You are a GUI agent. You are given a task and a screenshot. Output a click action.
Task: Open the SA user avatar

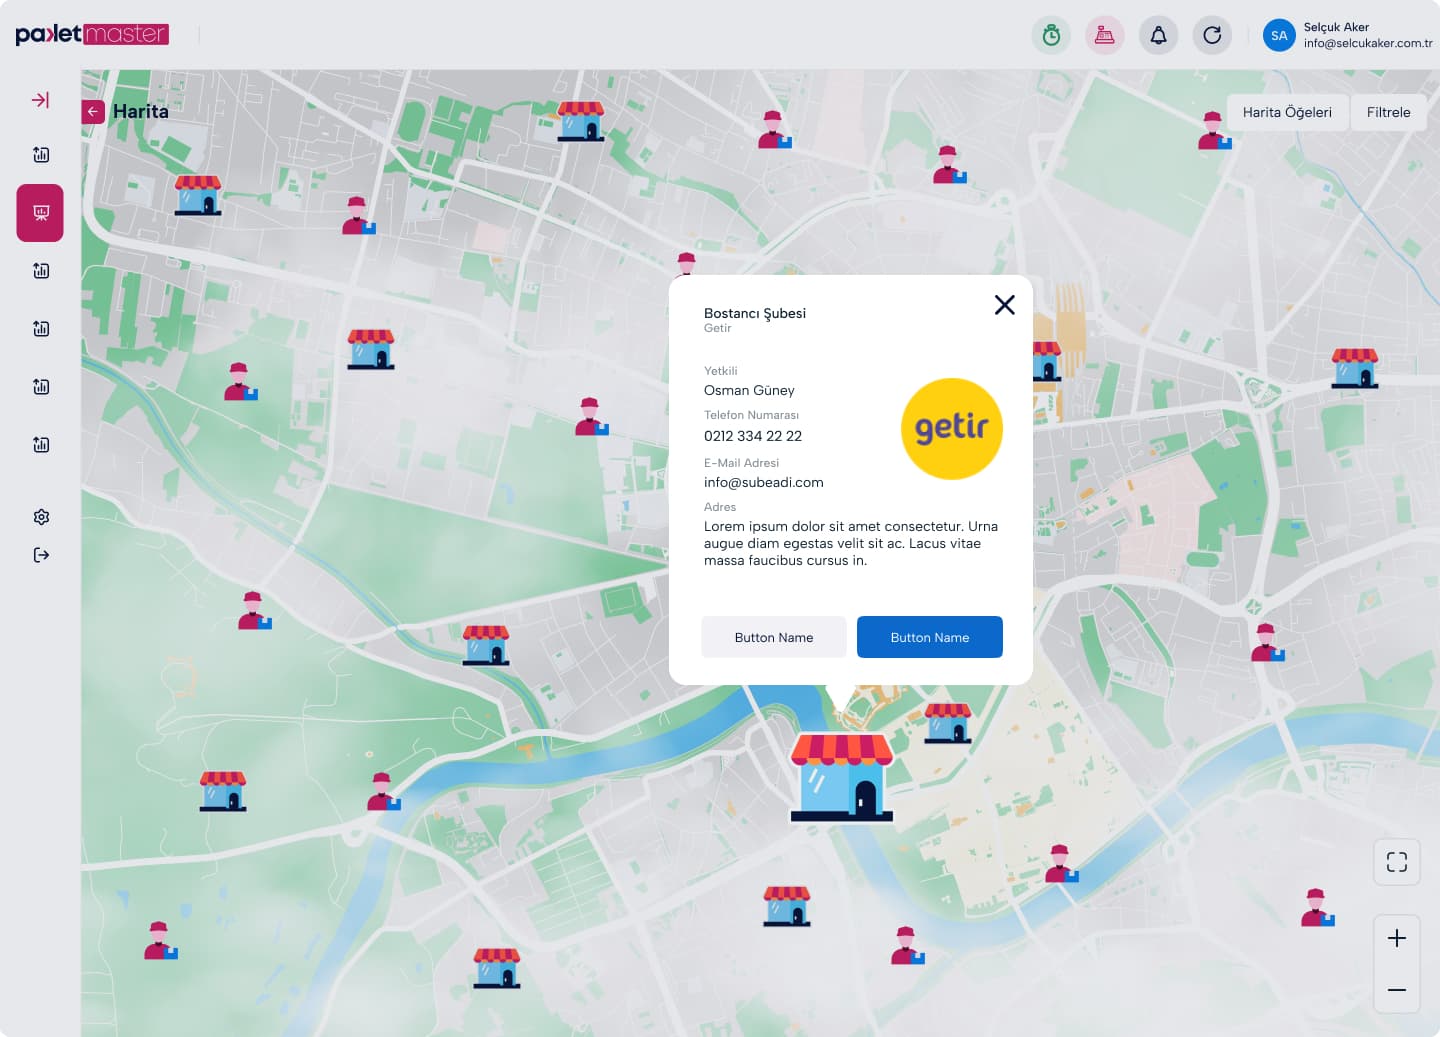(x=1279, y=35)
